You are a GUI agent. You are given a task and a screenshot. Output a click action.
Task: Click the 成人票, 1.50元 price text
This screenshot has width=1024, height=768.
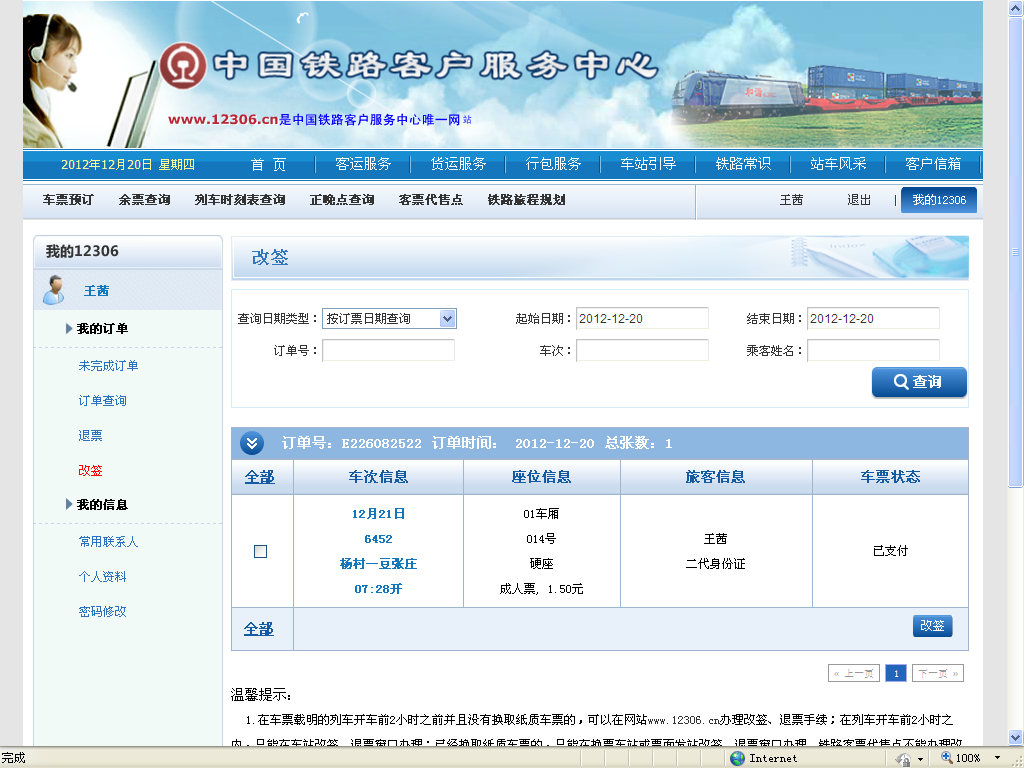coord(541,589)
